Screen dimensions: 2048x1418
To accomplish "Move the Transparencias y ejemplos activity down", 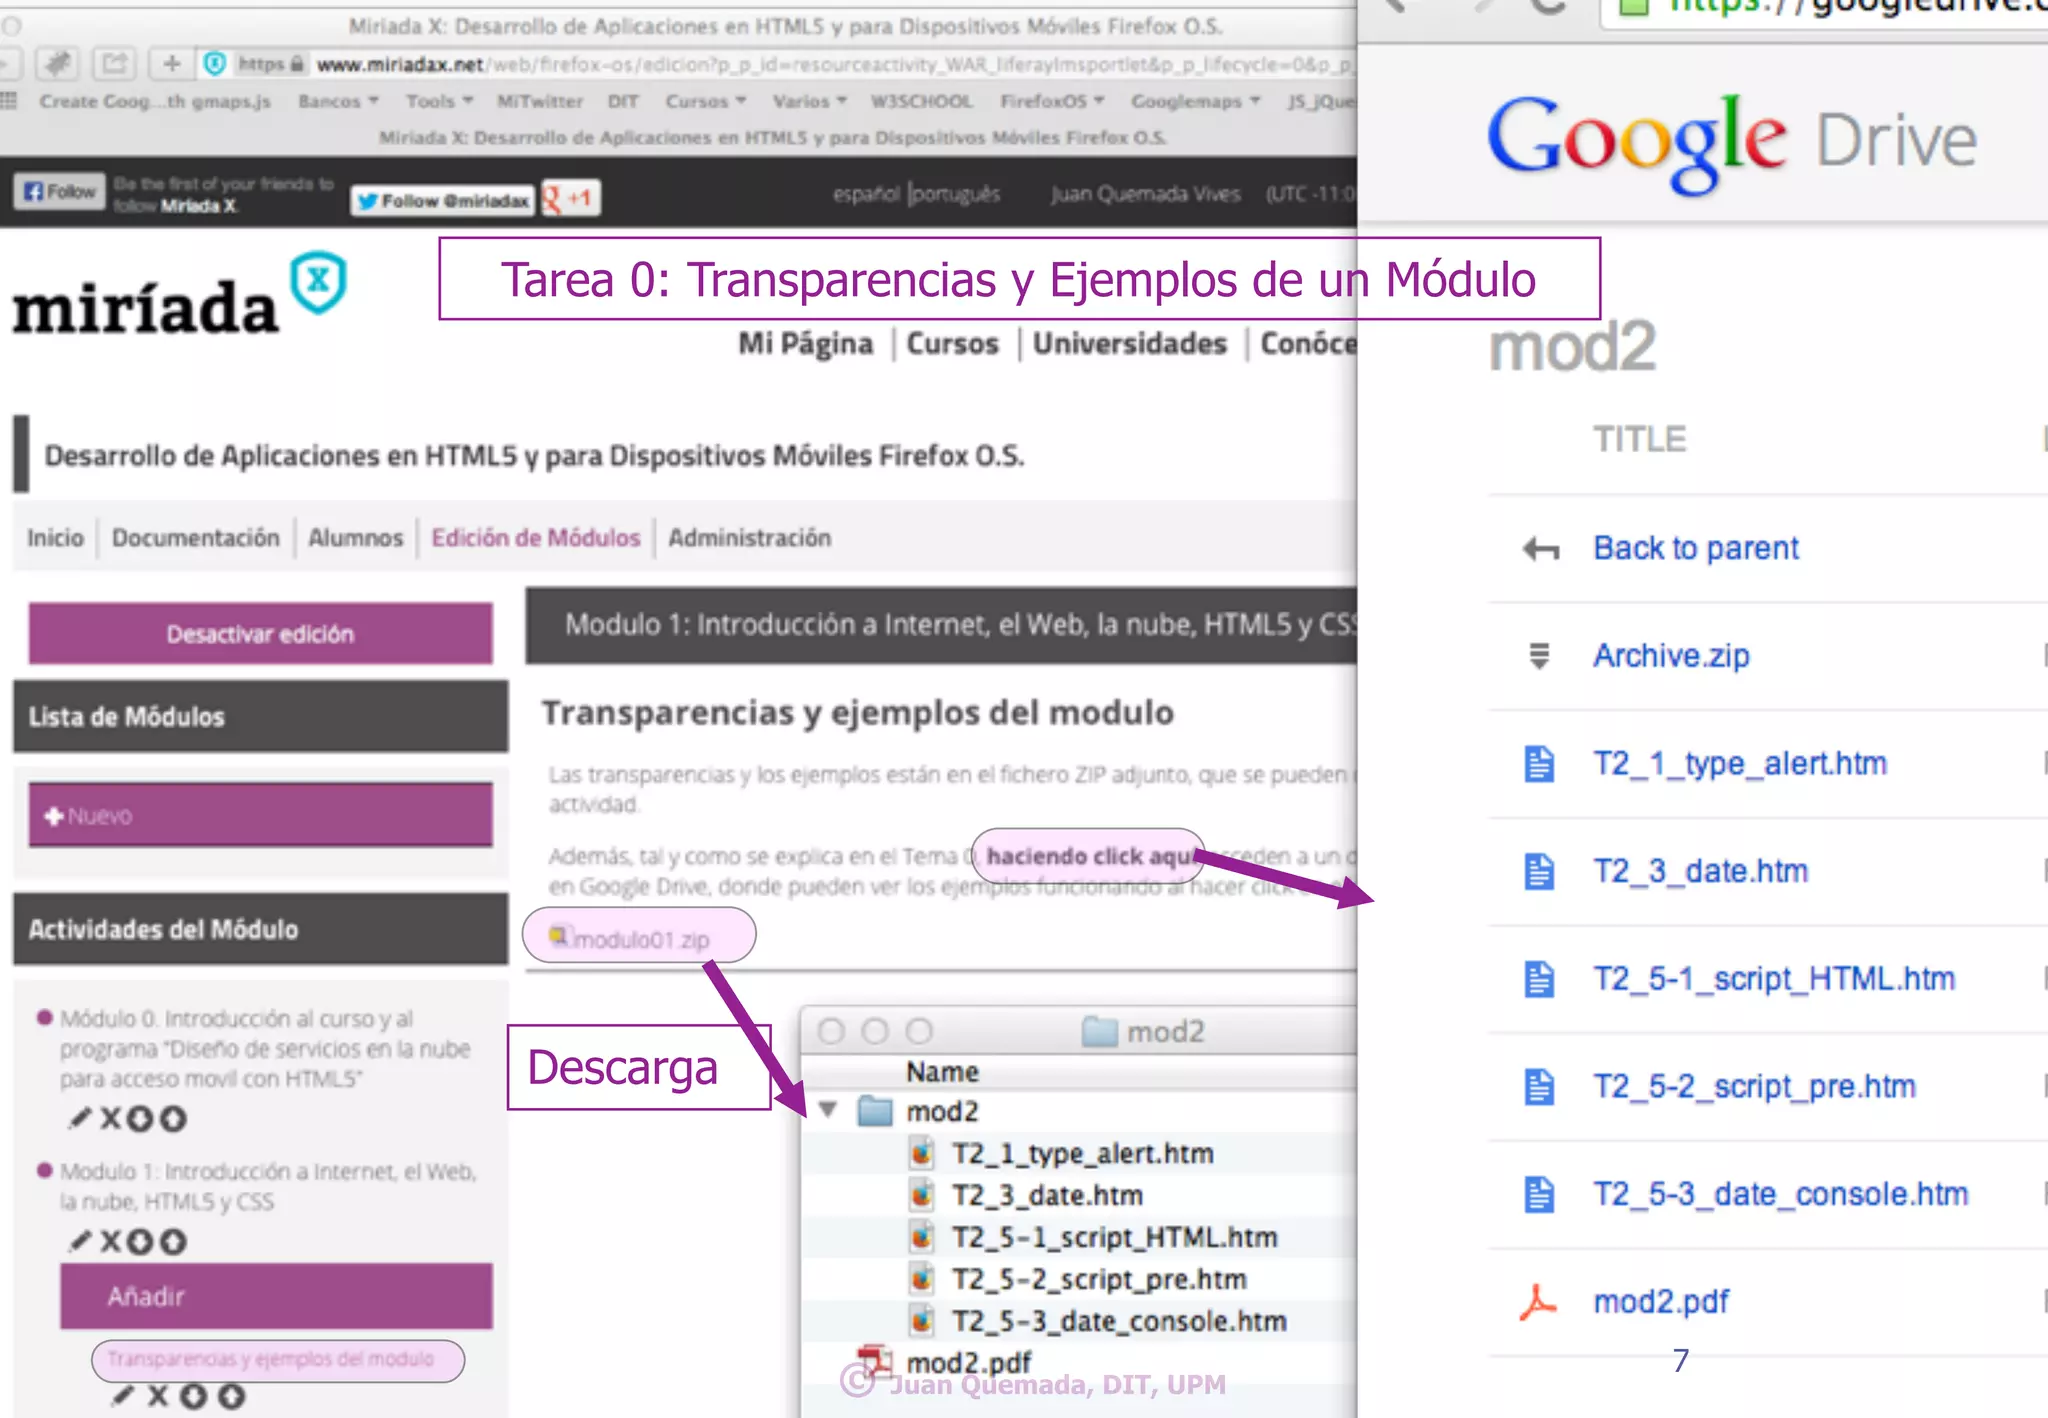I will point(194,1396).
